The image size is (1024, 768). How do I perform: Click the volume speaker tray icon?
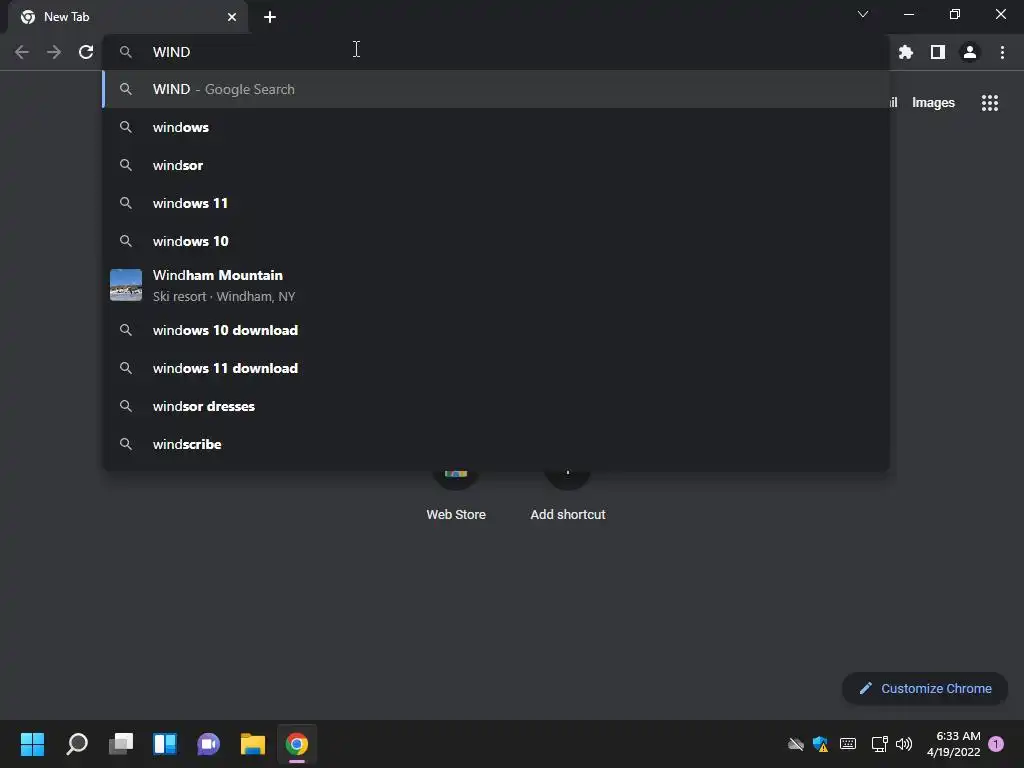tap(904, 744)
